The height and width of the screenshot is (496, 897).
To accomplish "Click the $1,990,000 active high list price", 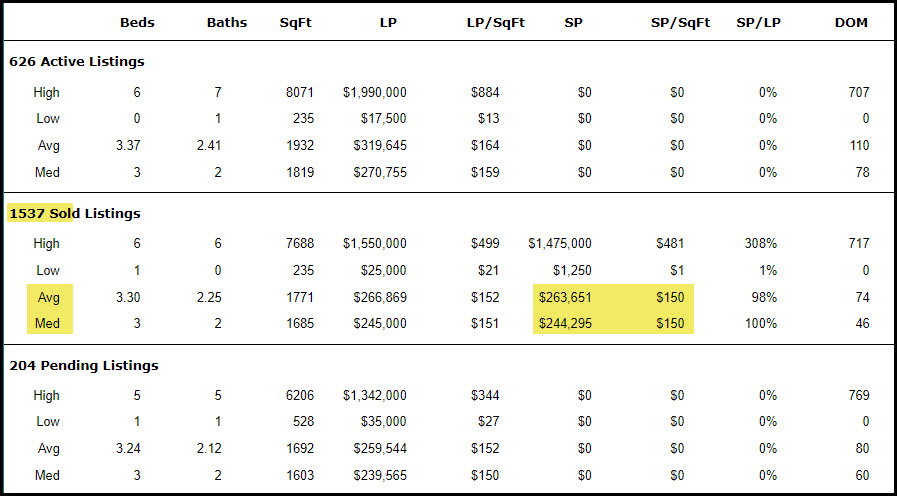I will 374,92.
